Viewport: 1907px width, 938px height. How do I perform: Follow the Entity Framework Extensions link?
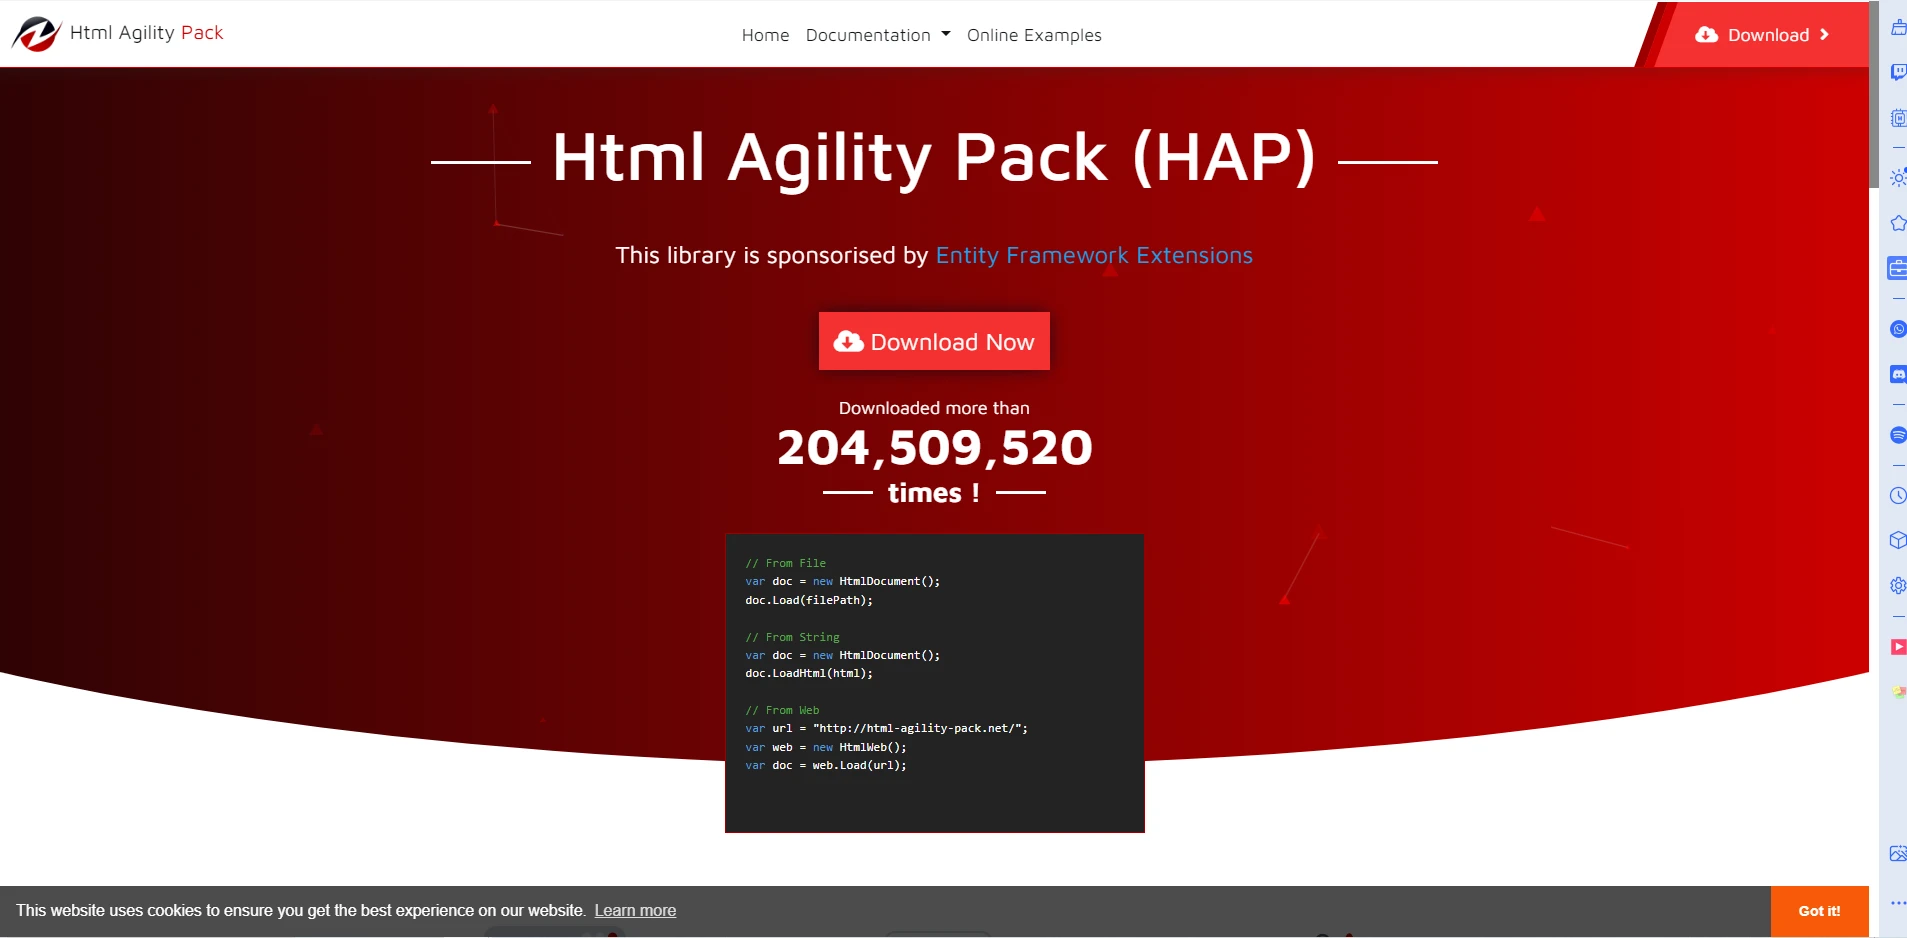[x=1094, y=256]
